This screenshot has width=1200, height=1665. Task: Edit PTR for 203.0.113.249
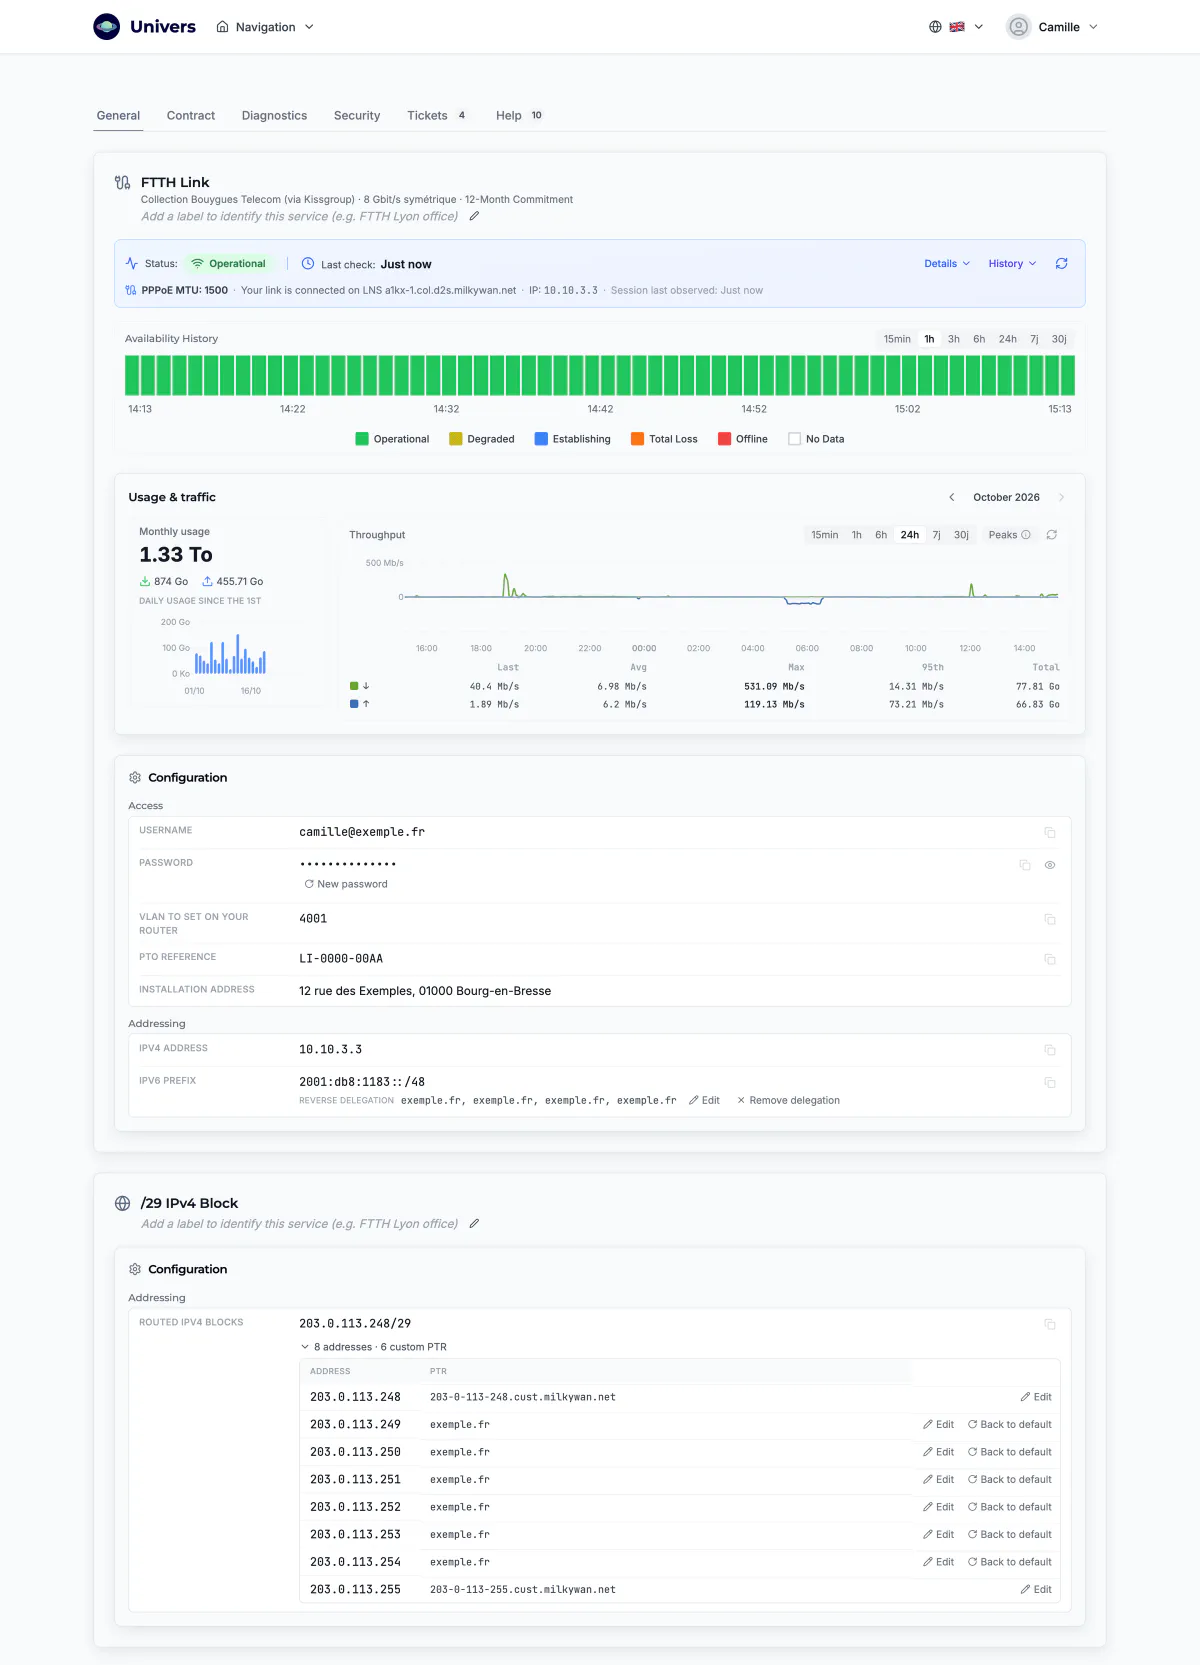point(938,1424)
